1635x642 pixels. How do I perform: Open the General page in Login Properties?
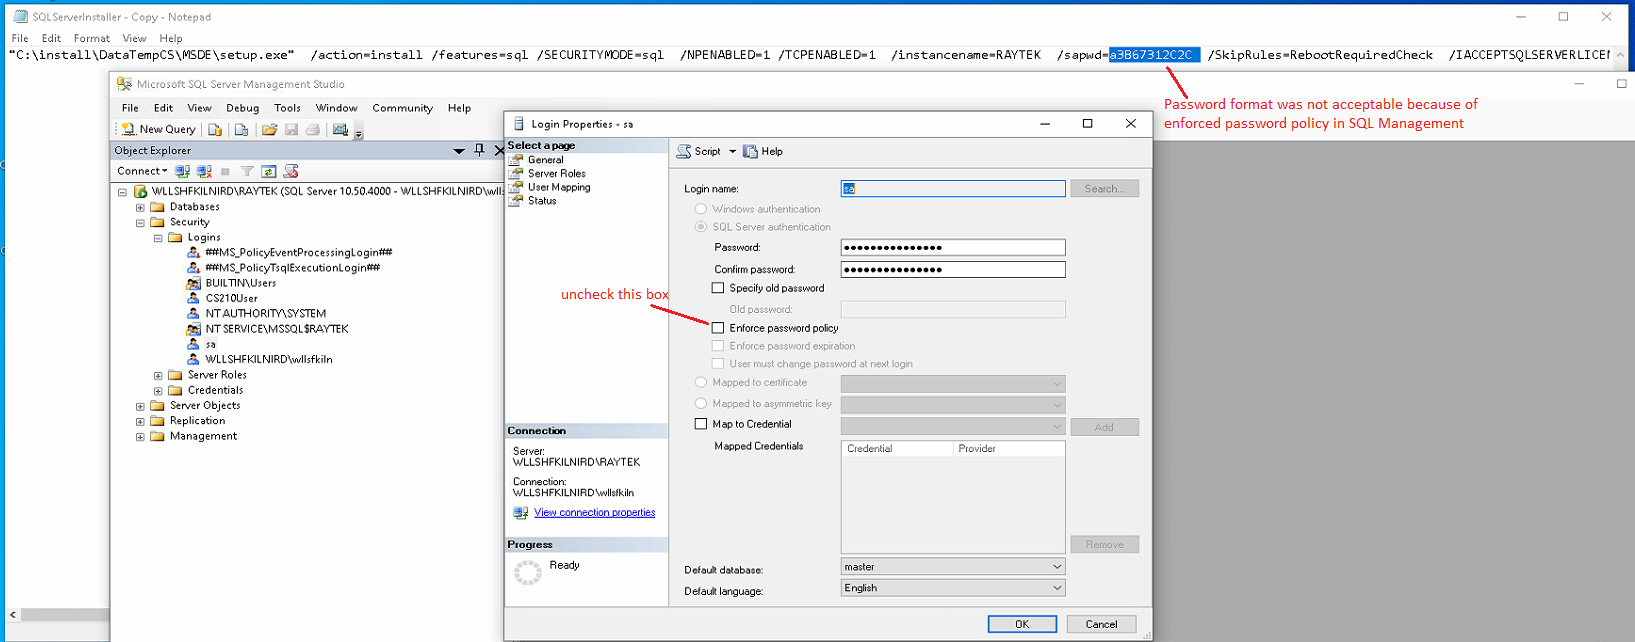click(545, 160)
